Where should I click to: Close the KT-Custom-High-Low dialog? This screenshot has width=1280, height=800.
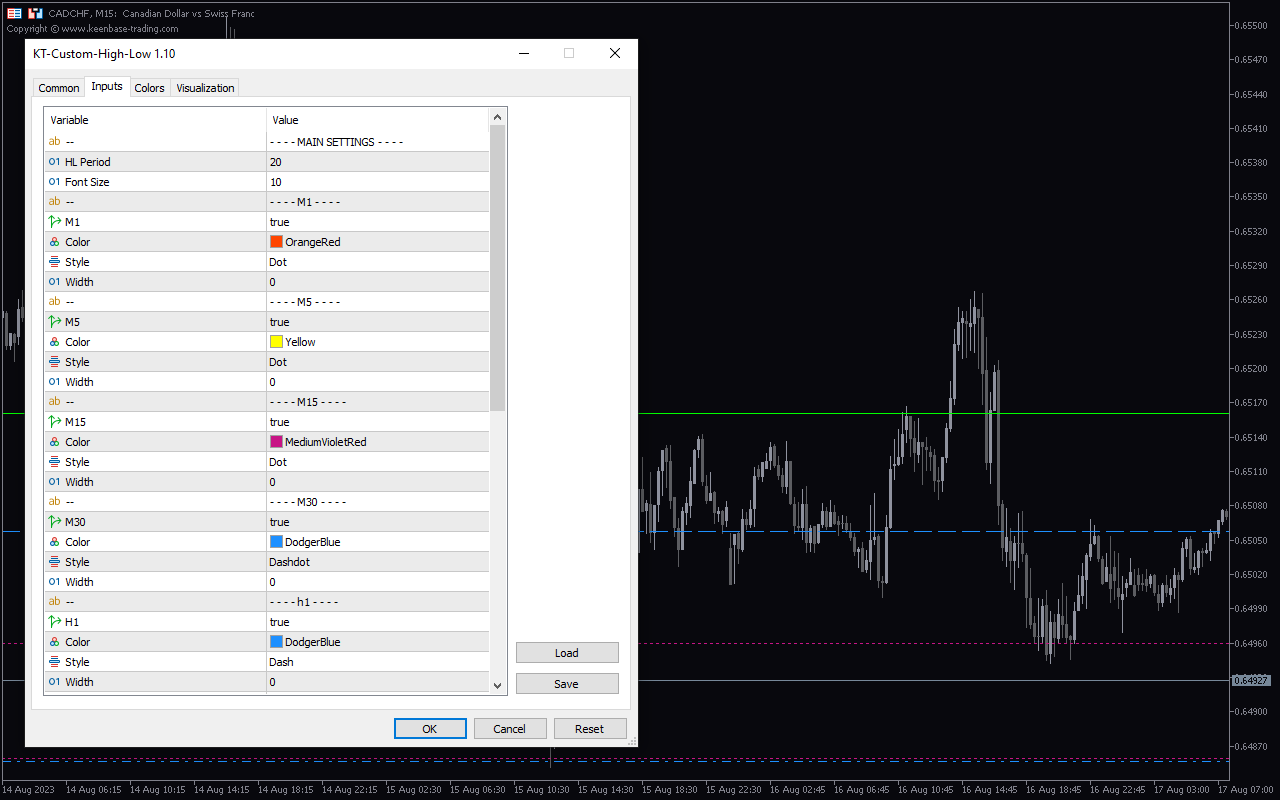coord(615,53)
